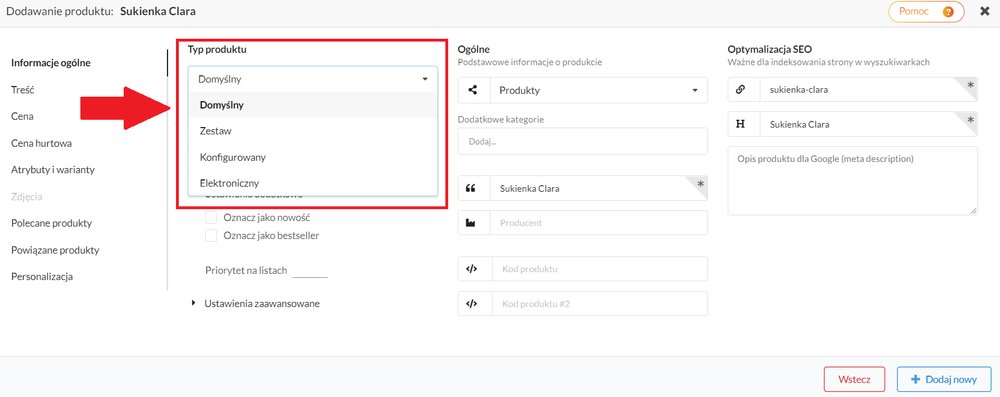Click the Kod produktu input field
The height and width of the screenshot is (397, 1000).
pos(599,269)
